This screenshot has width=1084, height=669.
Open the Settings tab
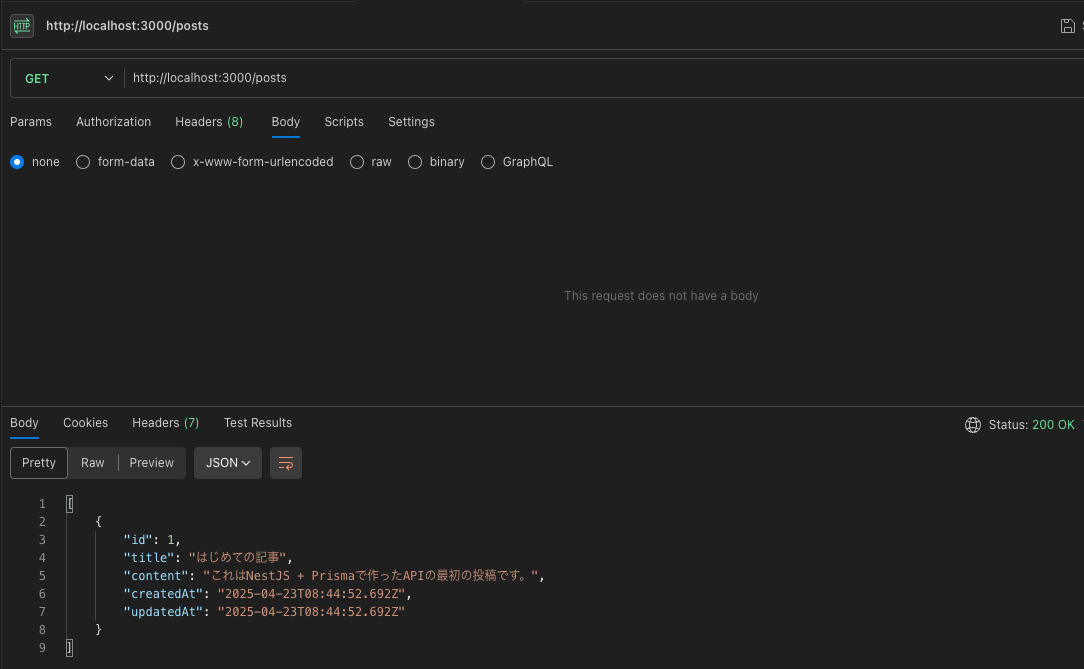pyautogui.click(x=411, y=122)
